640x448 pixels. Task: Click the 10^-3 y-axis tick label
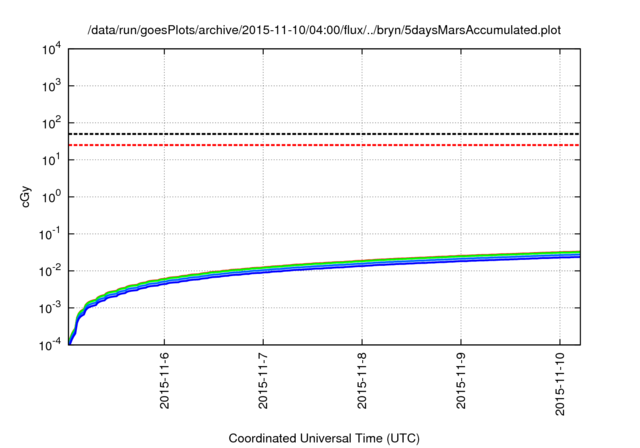(50, 308)
